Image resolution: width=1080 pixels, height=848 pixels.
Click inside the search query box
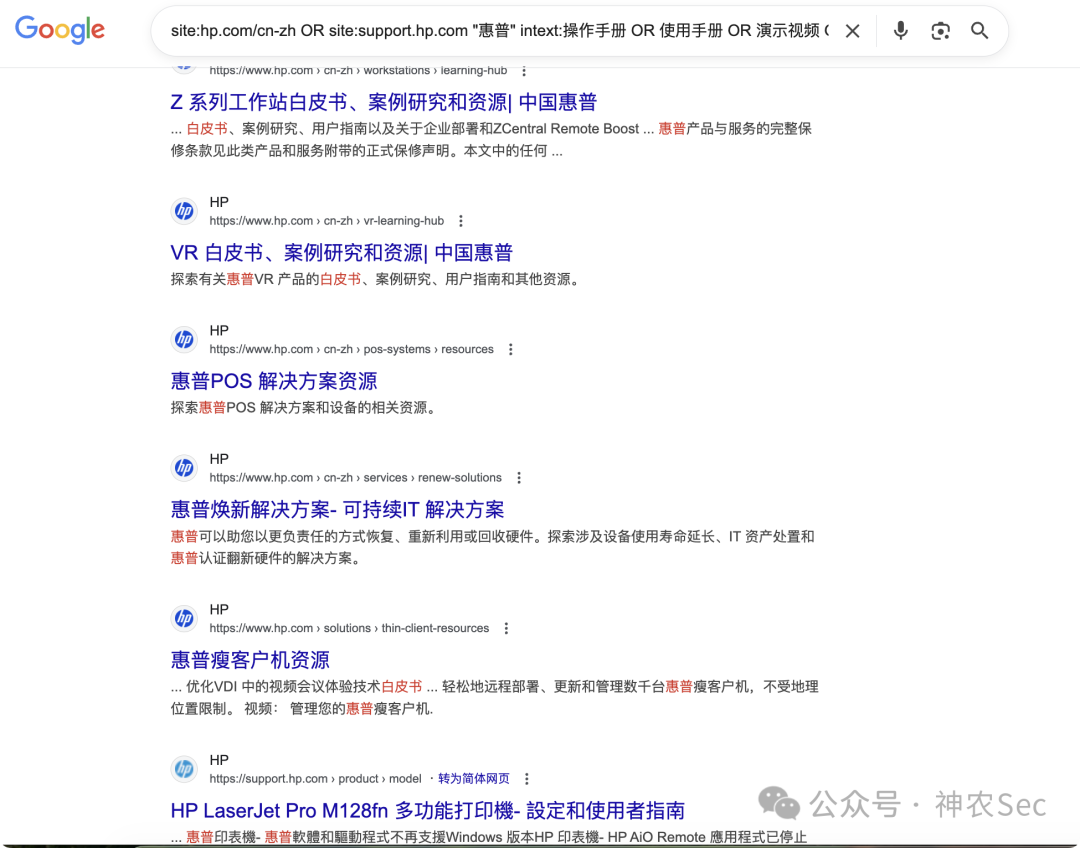500,31
